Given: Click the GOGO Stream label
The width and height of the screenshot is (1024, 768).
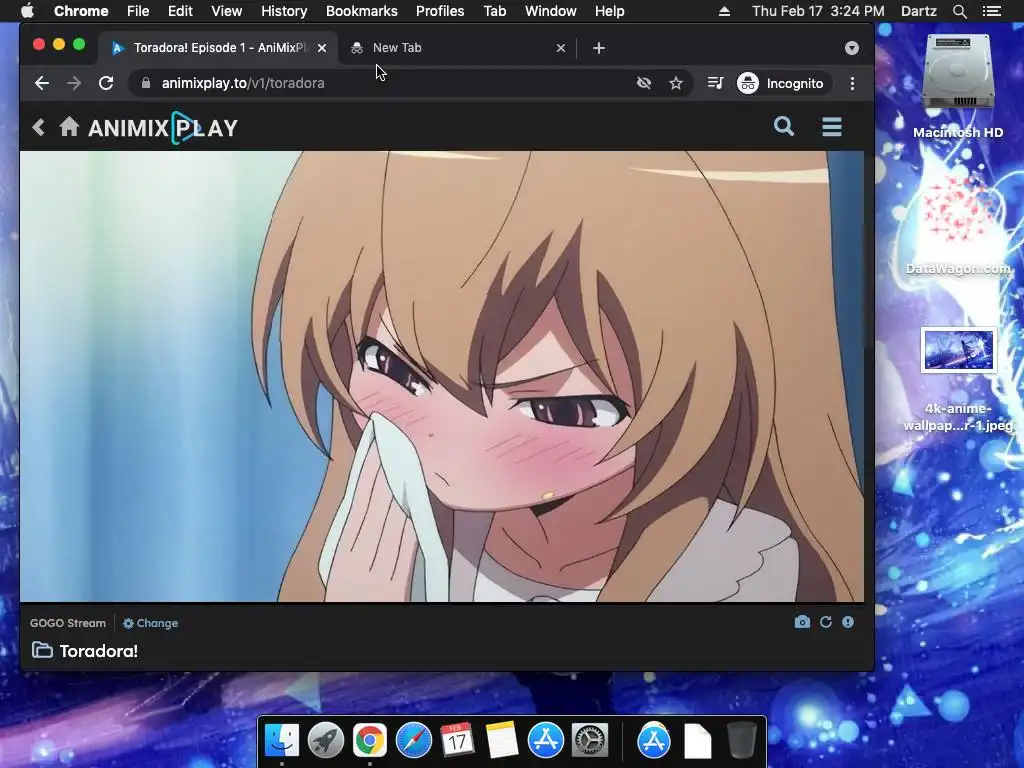Looking at the screenshot, I should click(x=67, y=623).
